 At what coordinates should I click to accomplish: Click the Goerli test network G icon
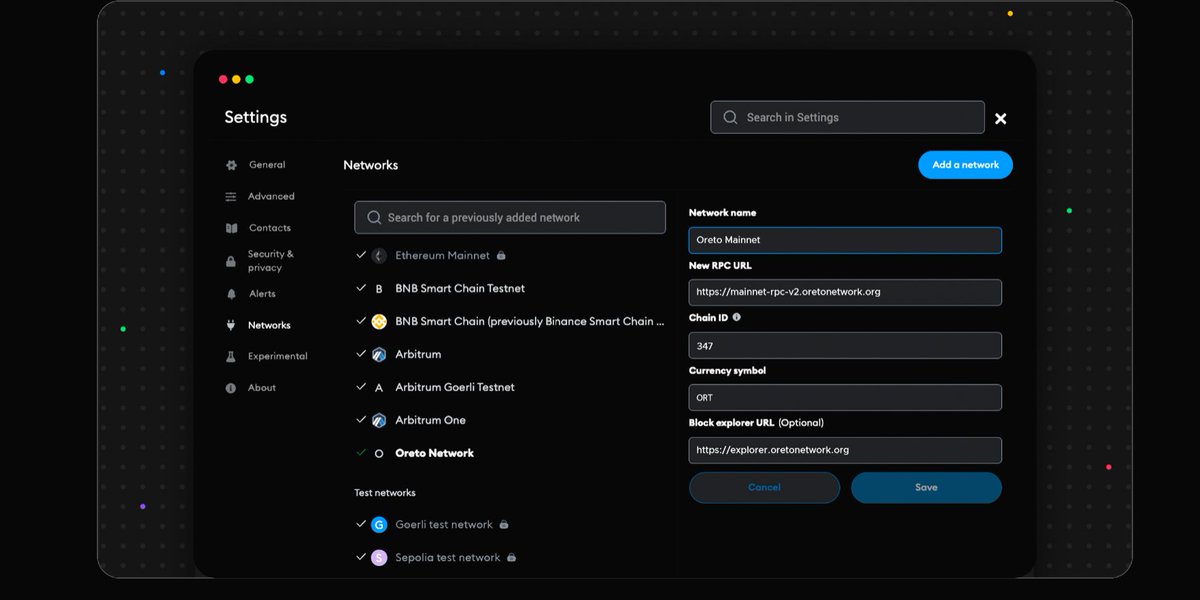click(379, 525)
